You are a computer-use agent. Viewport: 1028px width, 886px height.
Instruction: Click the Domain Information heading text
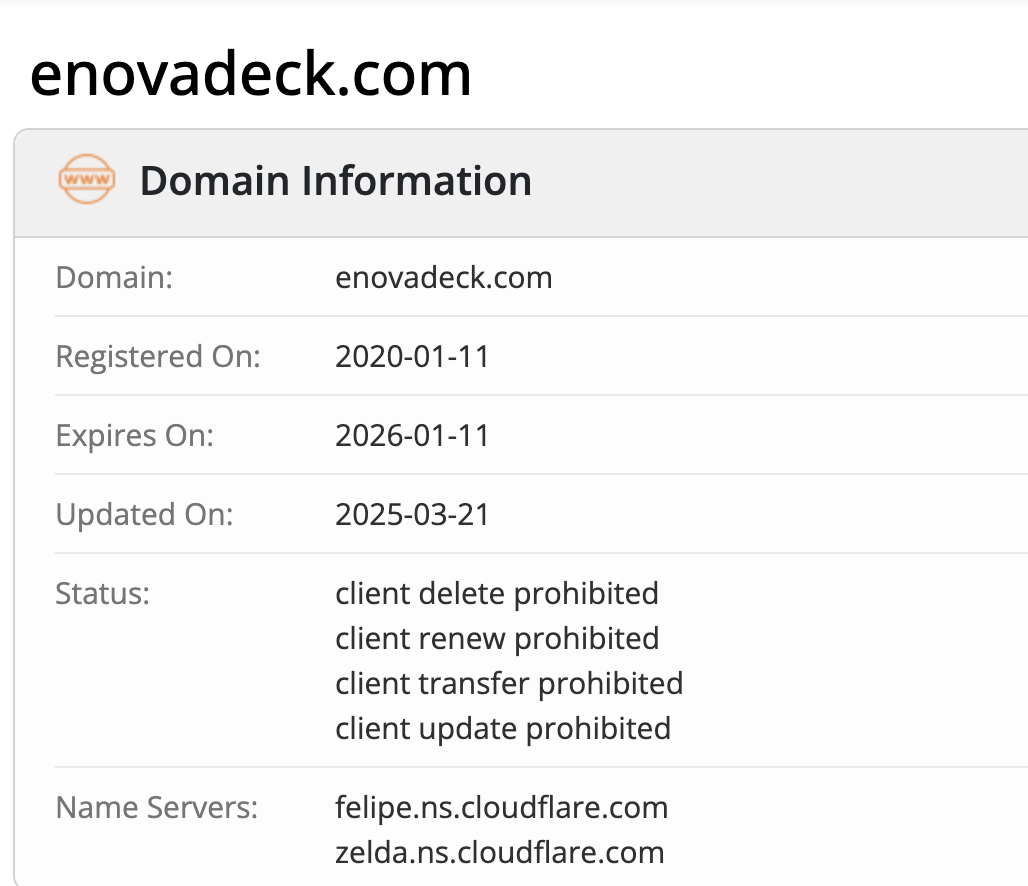[335, 181]
